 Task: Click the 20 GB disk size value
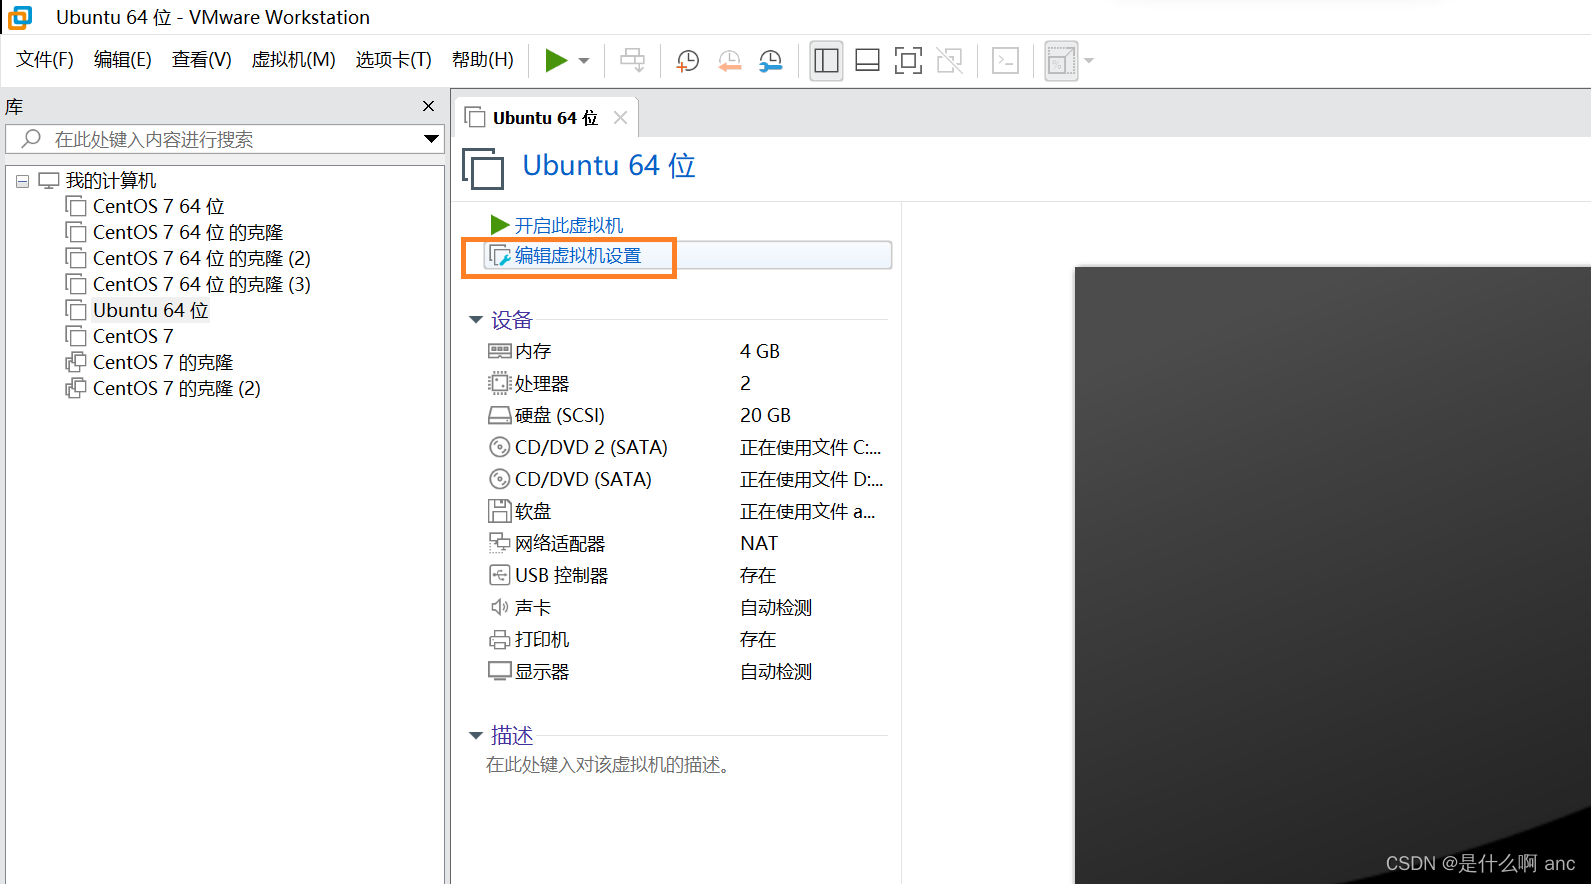(x=765, y=416)
